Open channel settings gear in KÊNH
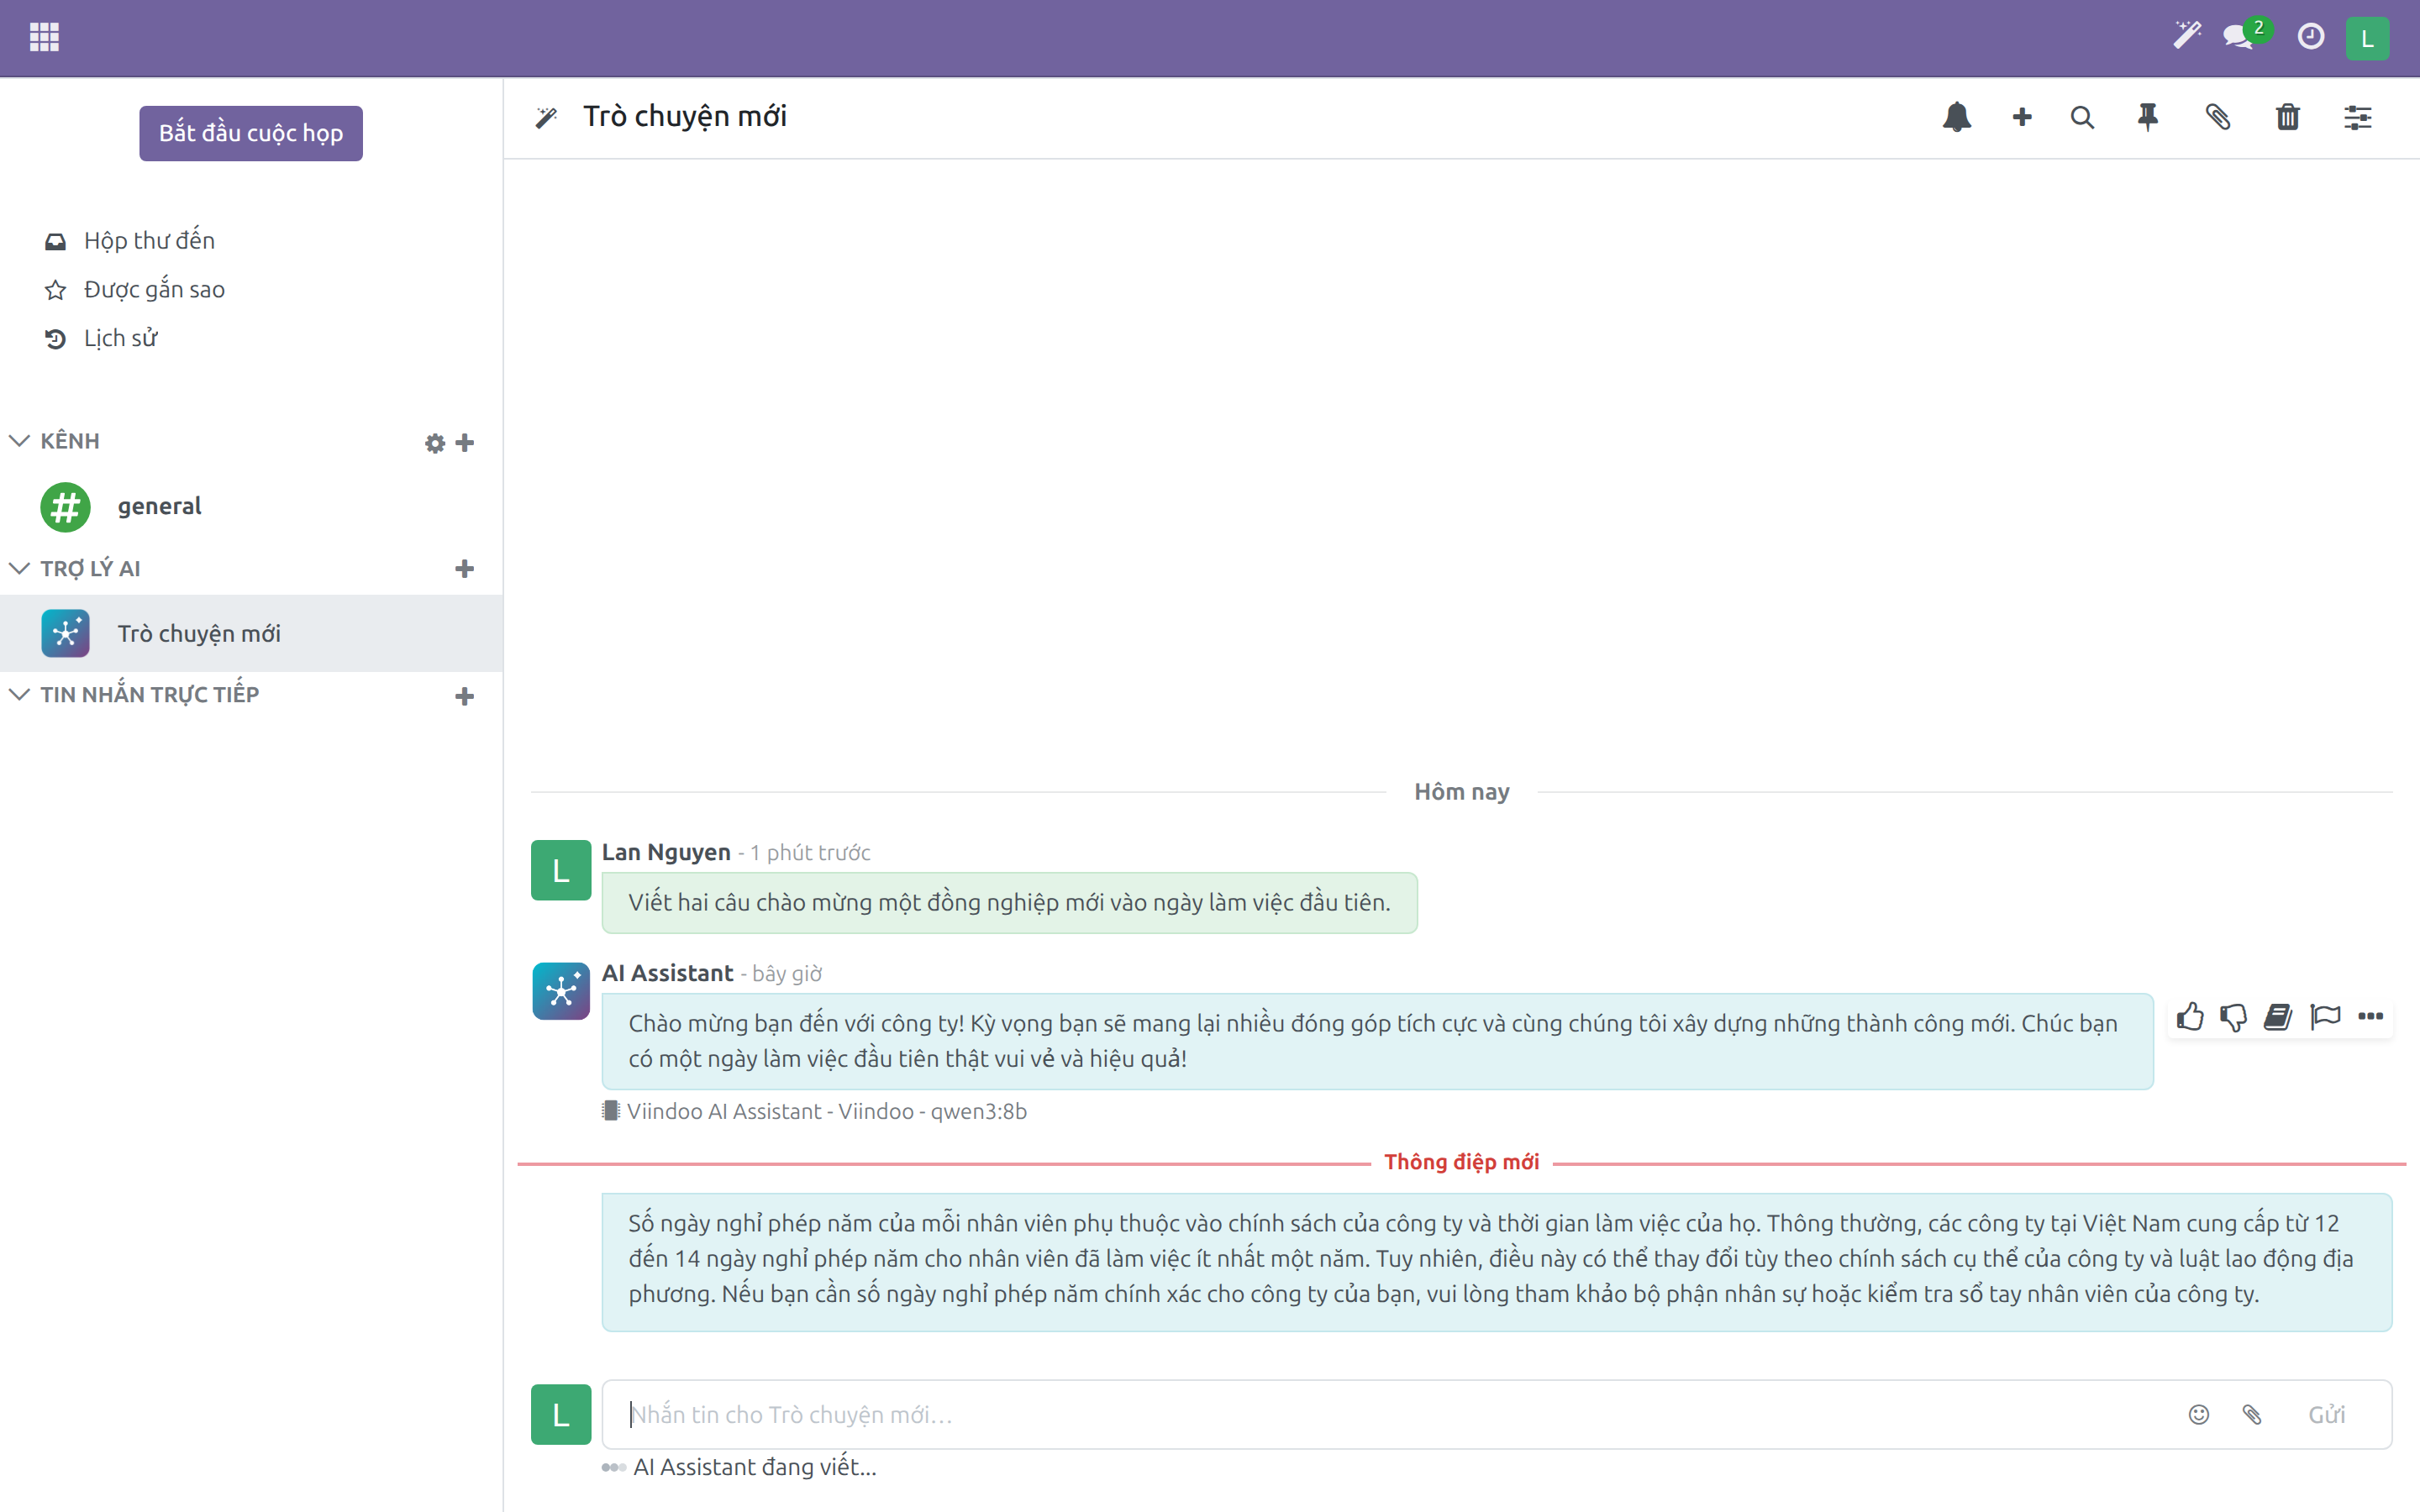Image resolution: width=2420 pixels, height=1512 pixels. [x=434, y=443]
